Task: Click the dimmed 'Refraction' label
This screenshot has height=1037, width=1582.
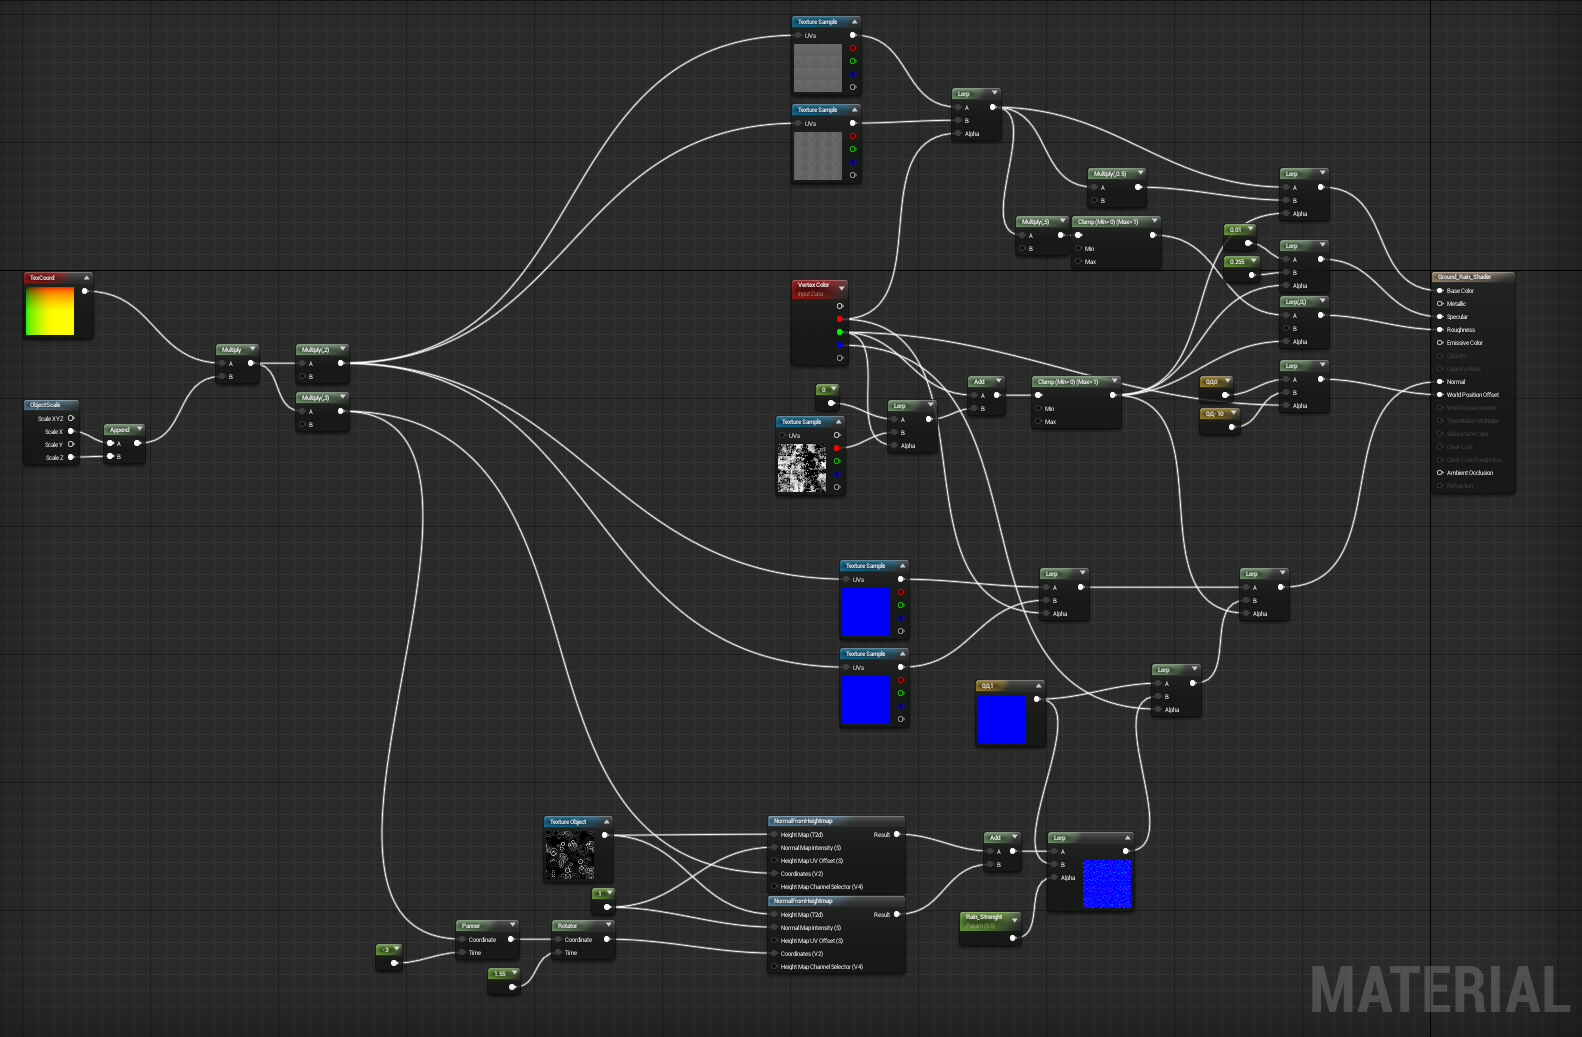Action: point(1460,486)
